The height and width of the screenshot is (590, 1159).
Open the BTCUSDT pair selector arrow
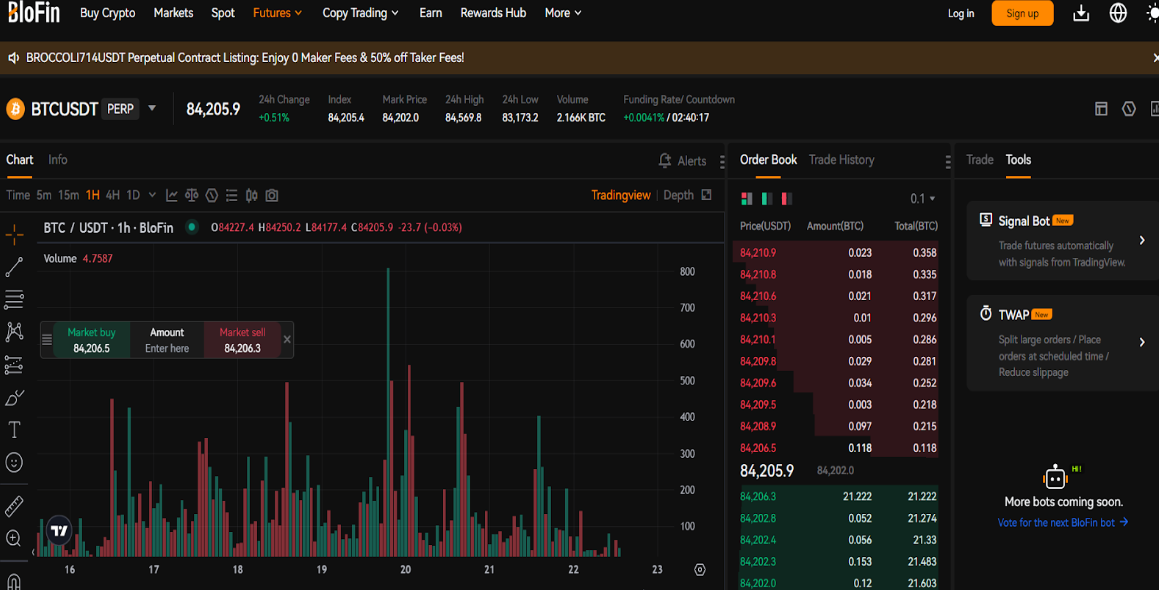pos(152,108)
